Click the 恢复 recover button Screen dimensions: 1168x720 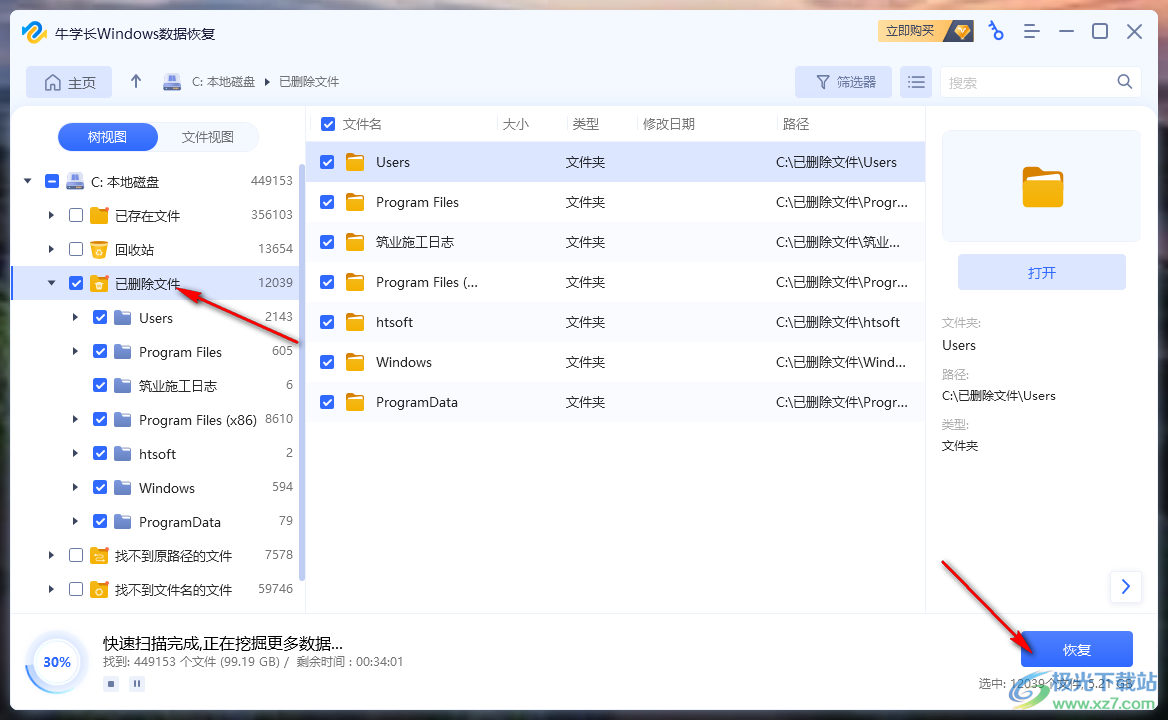tap(1076, 649)
